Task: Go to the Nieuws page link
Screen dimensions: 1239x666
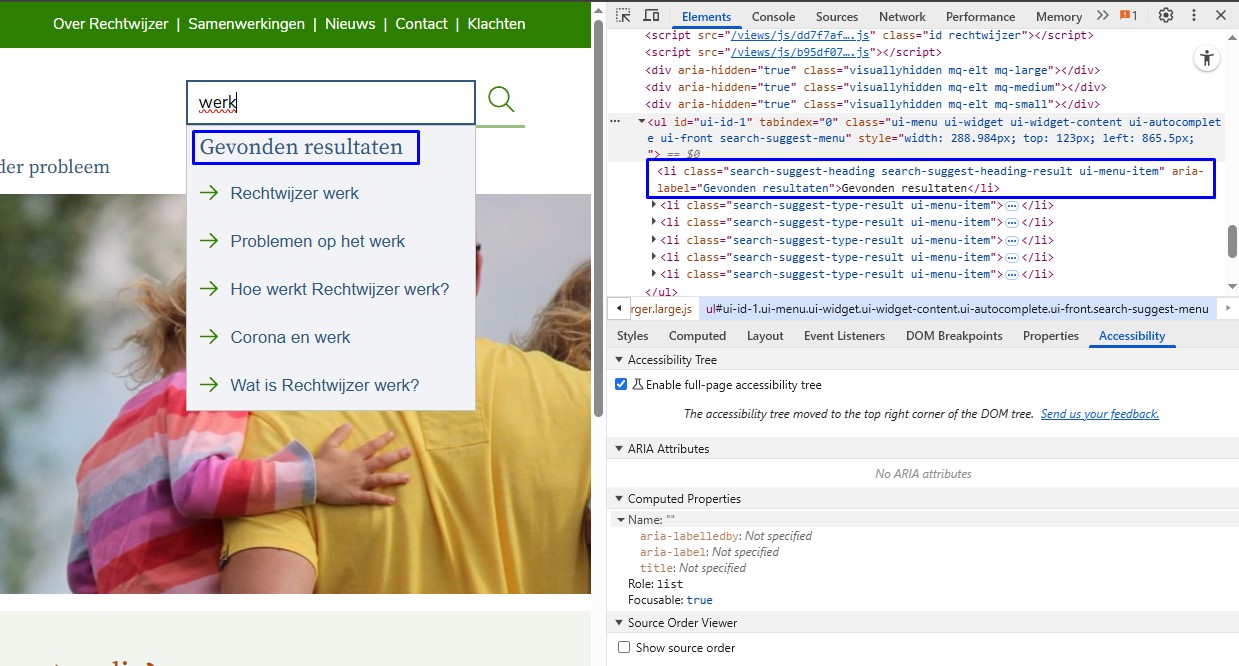Action: 350,24
